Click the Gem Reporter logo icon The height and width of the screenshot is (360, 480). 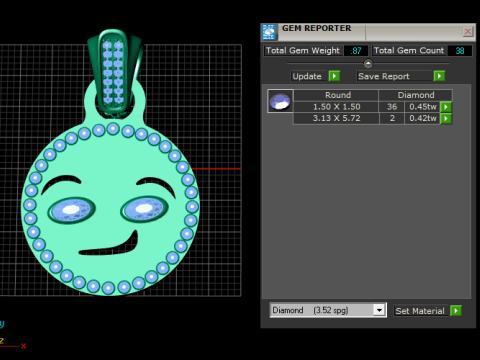click(269, 32)
